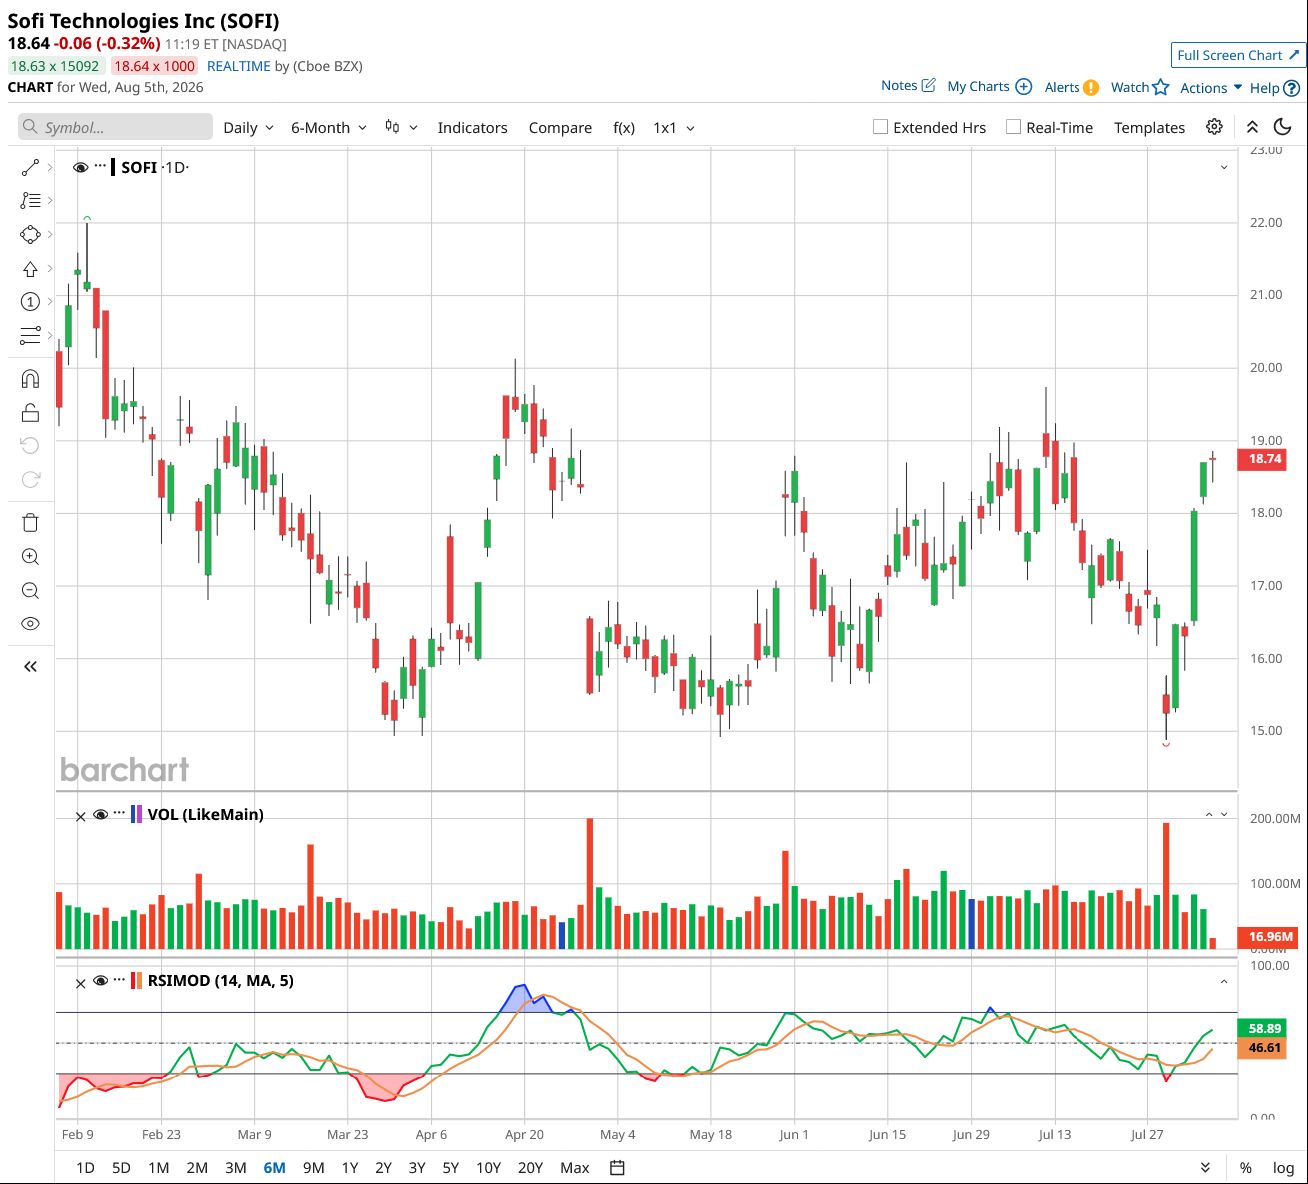This screenshot has width=1308, height=1184.
Task: Hide the SOFI price series
Action: 81,167
